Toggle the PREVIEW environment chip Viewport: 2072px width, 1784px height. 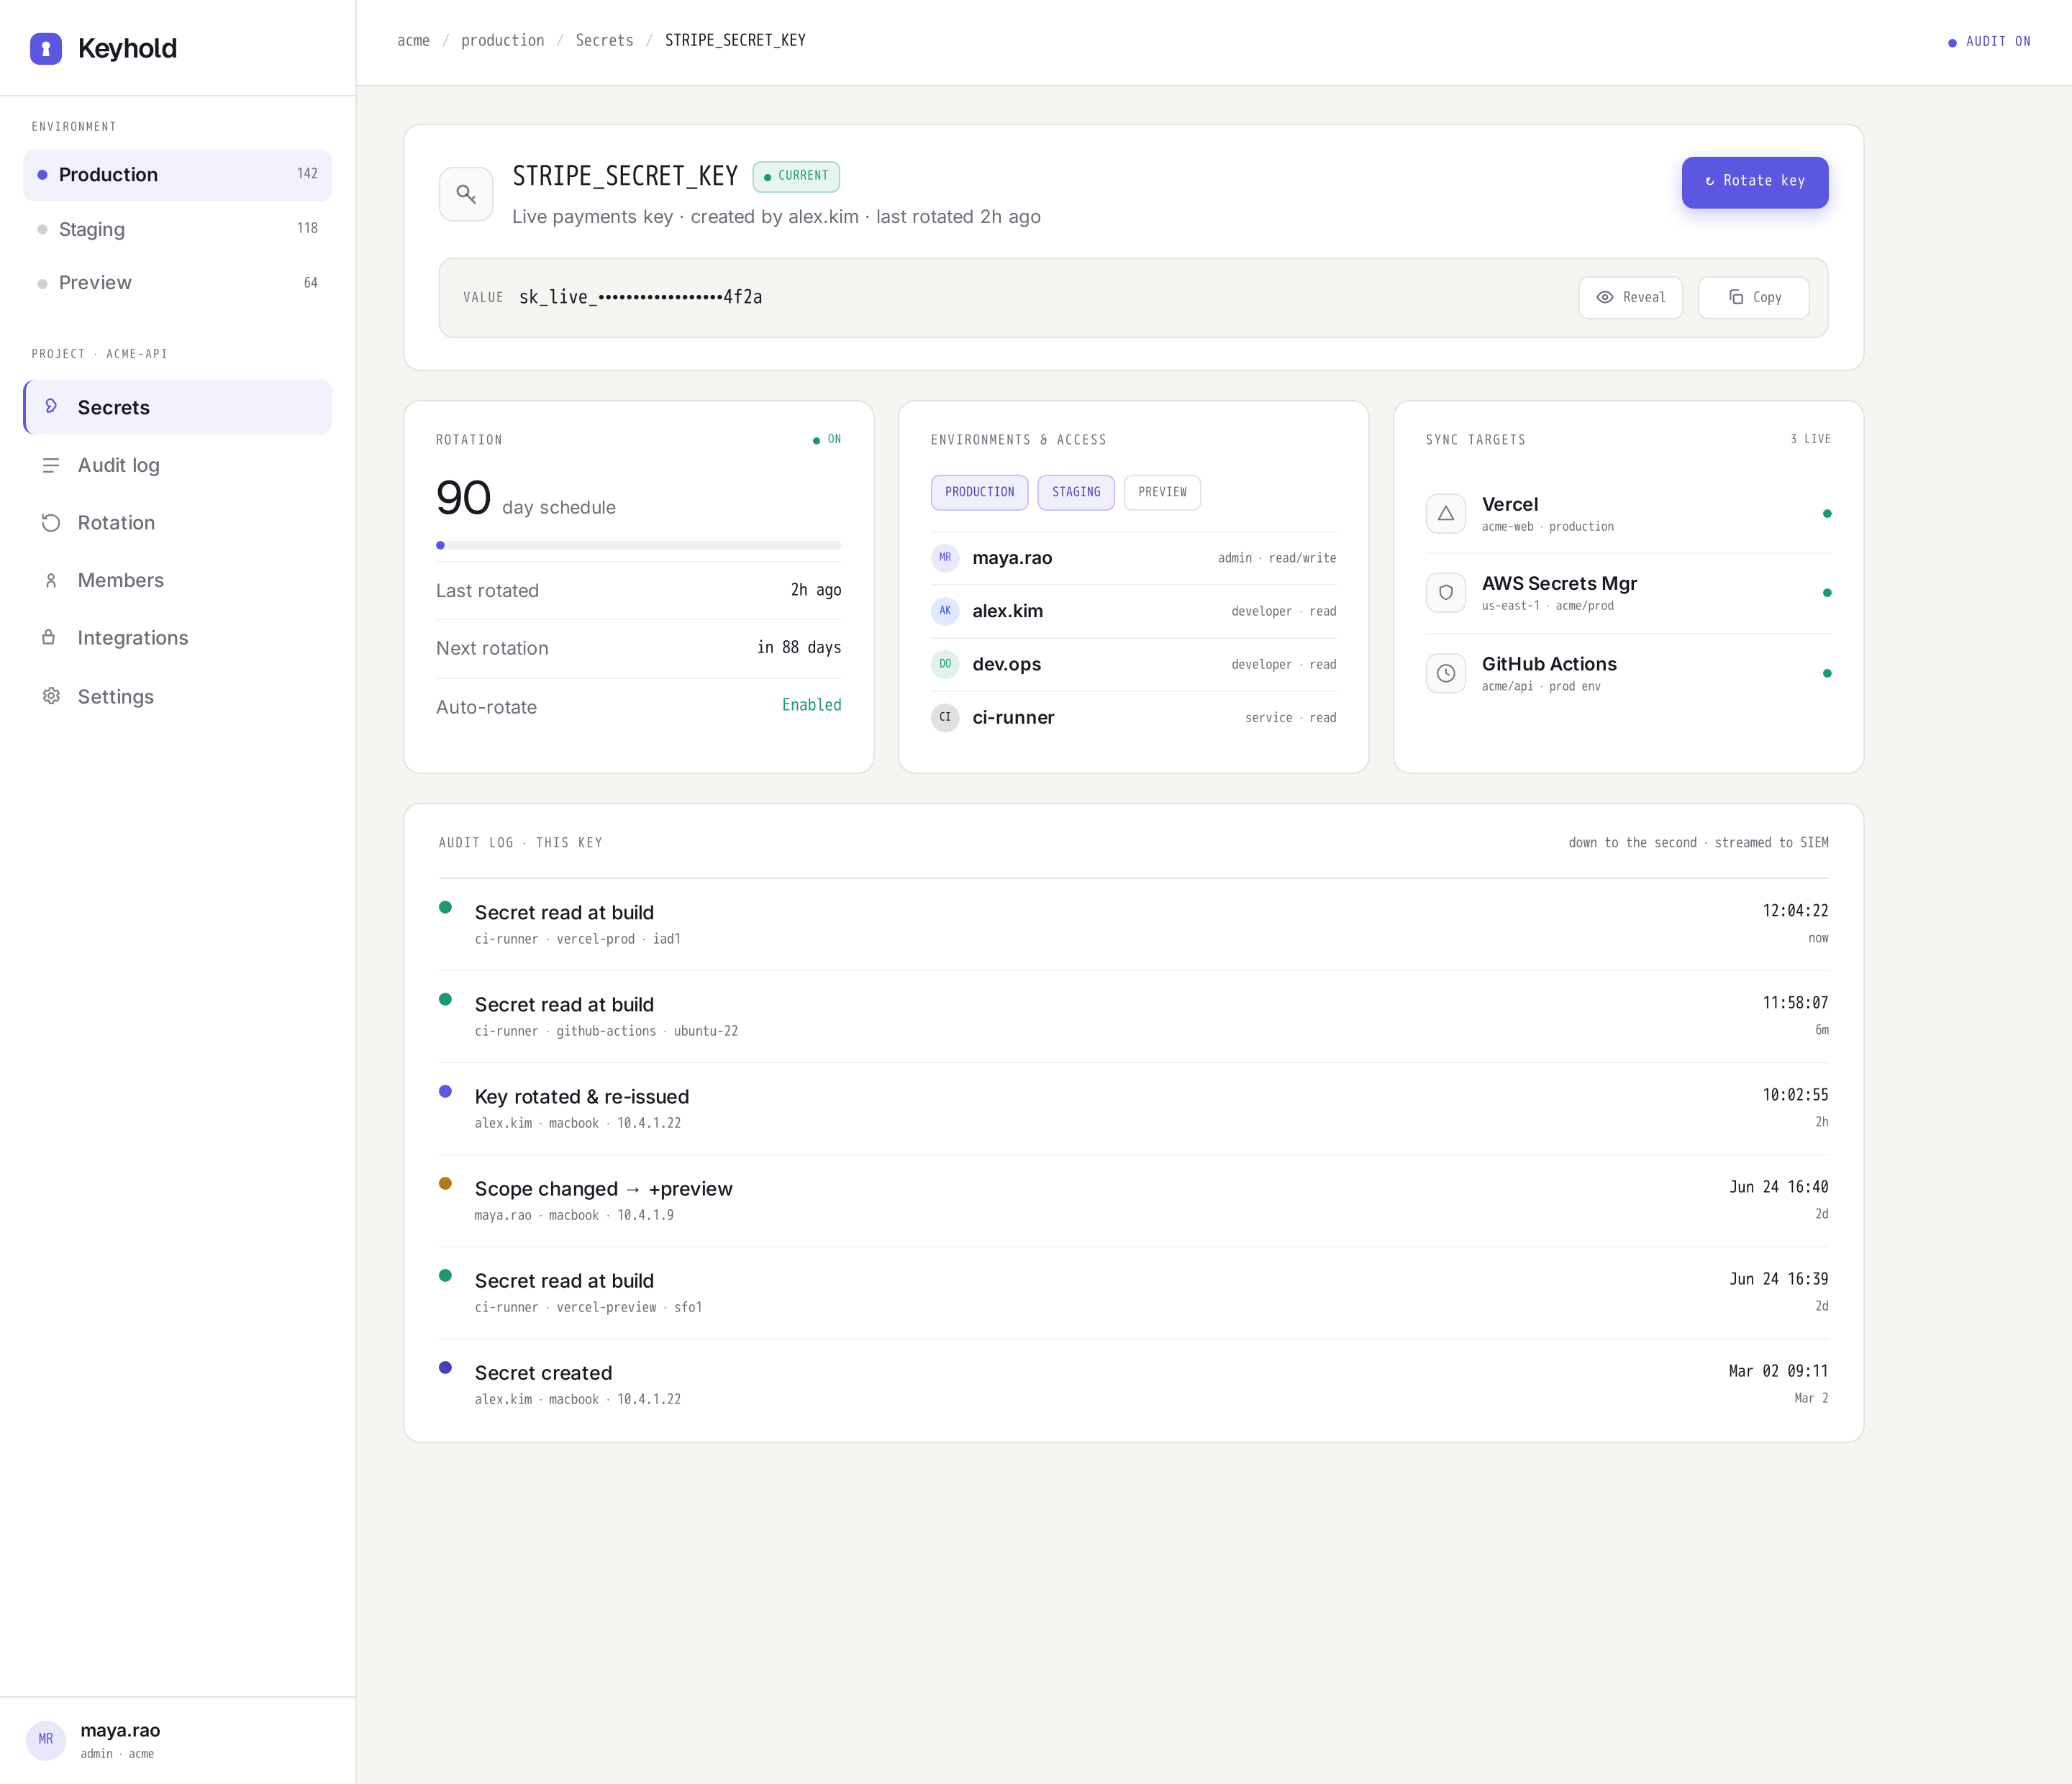pyautogui.click(x=1162, y=492)
